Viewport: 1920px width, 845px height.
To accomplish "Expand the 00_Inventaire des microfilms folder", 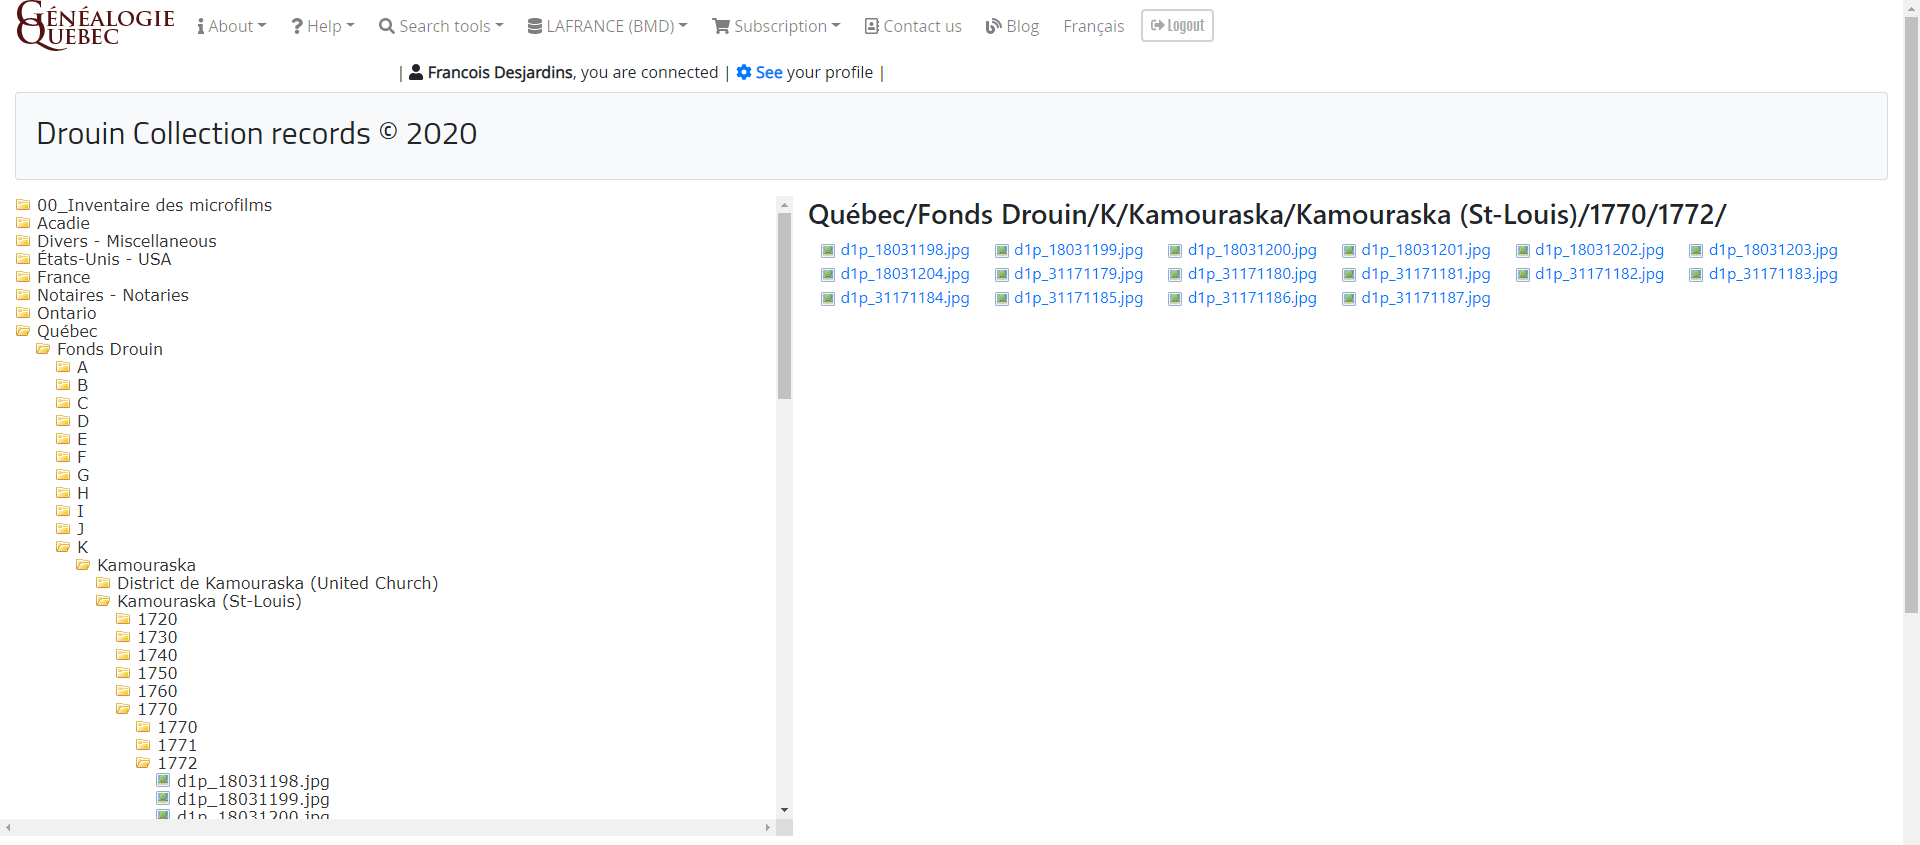I will click(154, 205).
